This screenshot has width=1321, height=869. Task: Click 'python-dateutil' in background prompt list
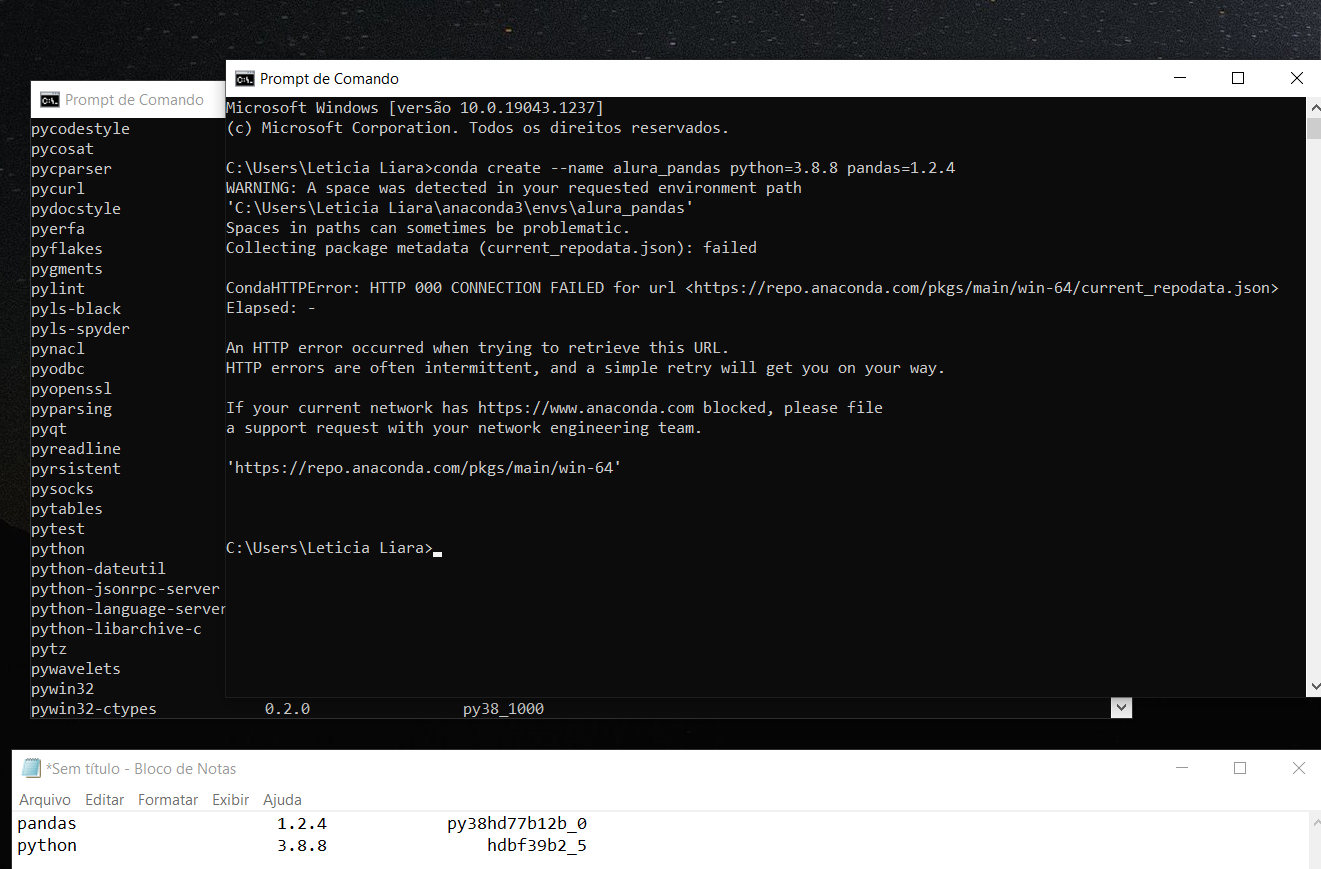(98, 569)
